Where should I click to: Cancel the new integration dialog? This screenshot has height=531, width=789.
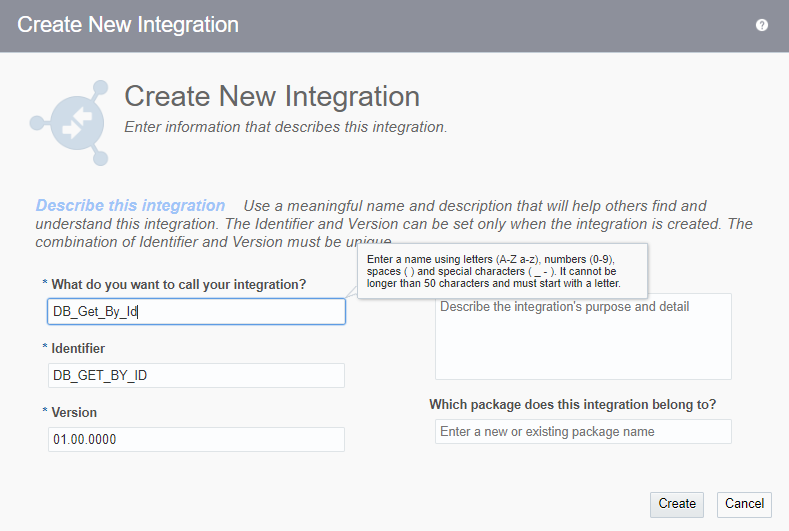pyautogui.click(x=744, y=504)
